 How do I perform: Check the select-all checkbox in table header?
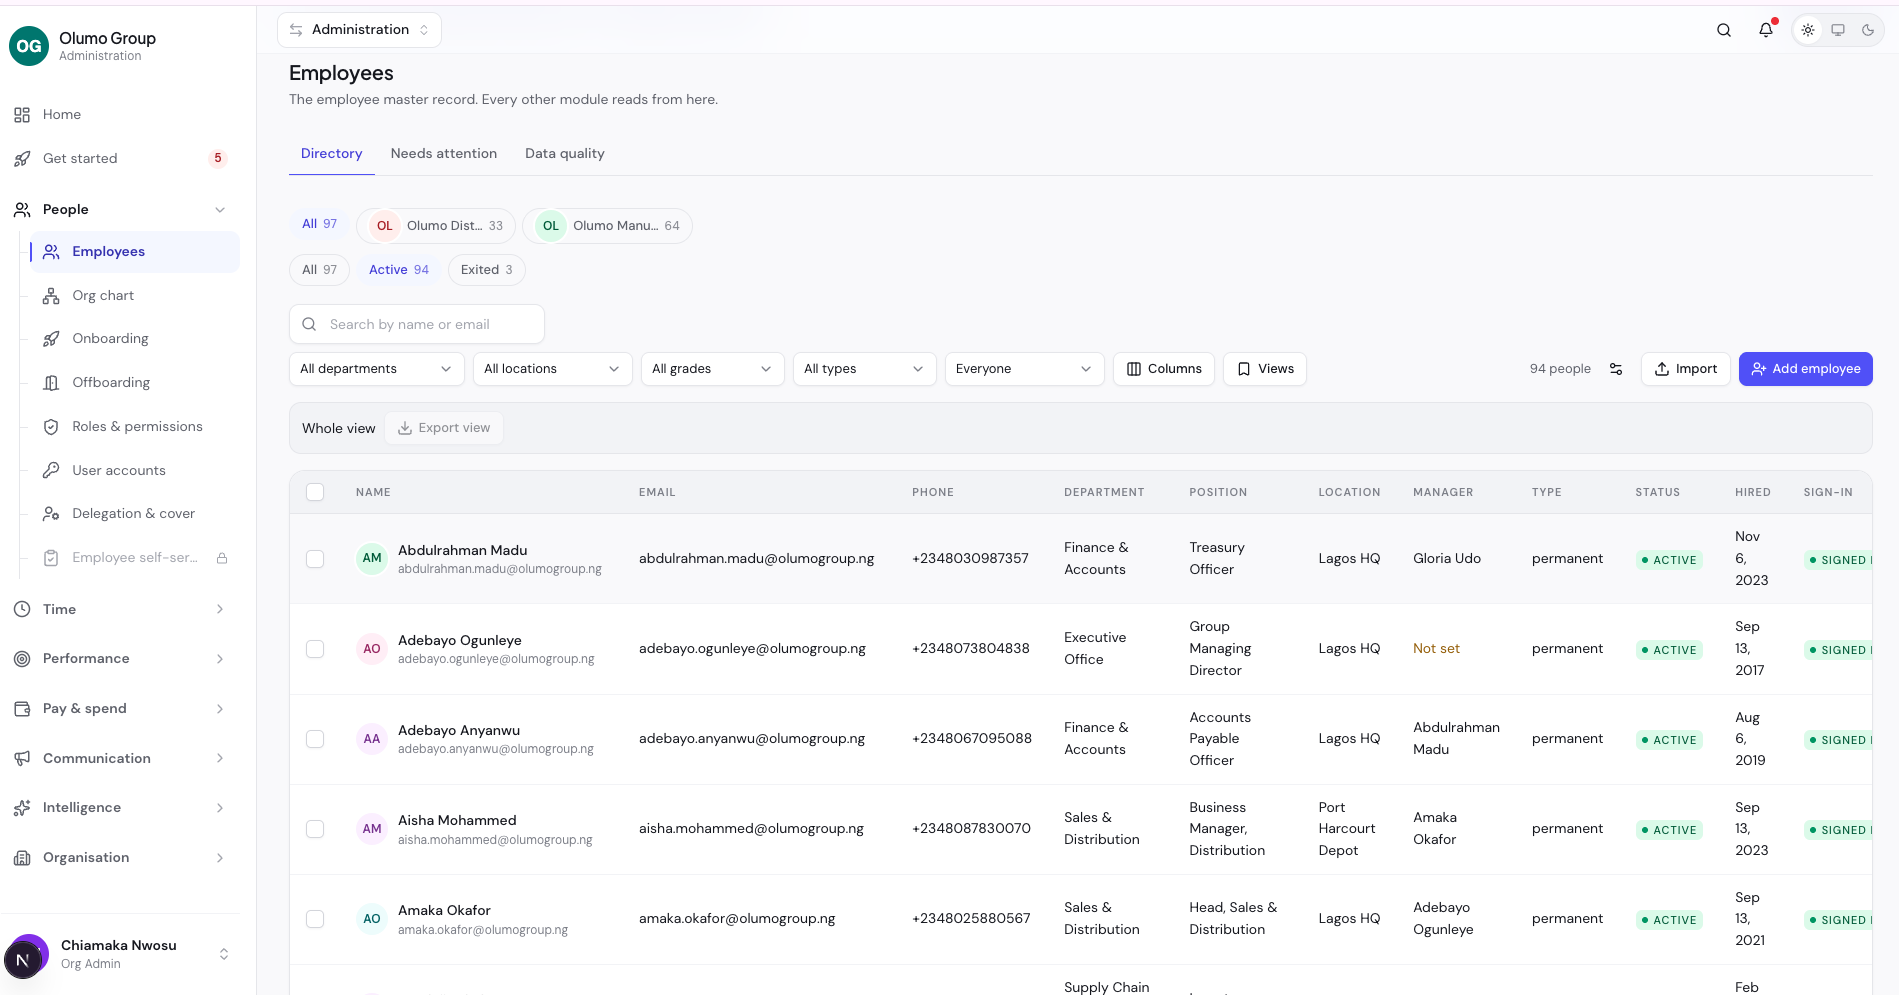click(315, 492)
